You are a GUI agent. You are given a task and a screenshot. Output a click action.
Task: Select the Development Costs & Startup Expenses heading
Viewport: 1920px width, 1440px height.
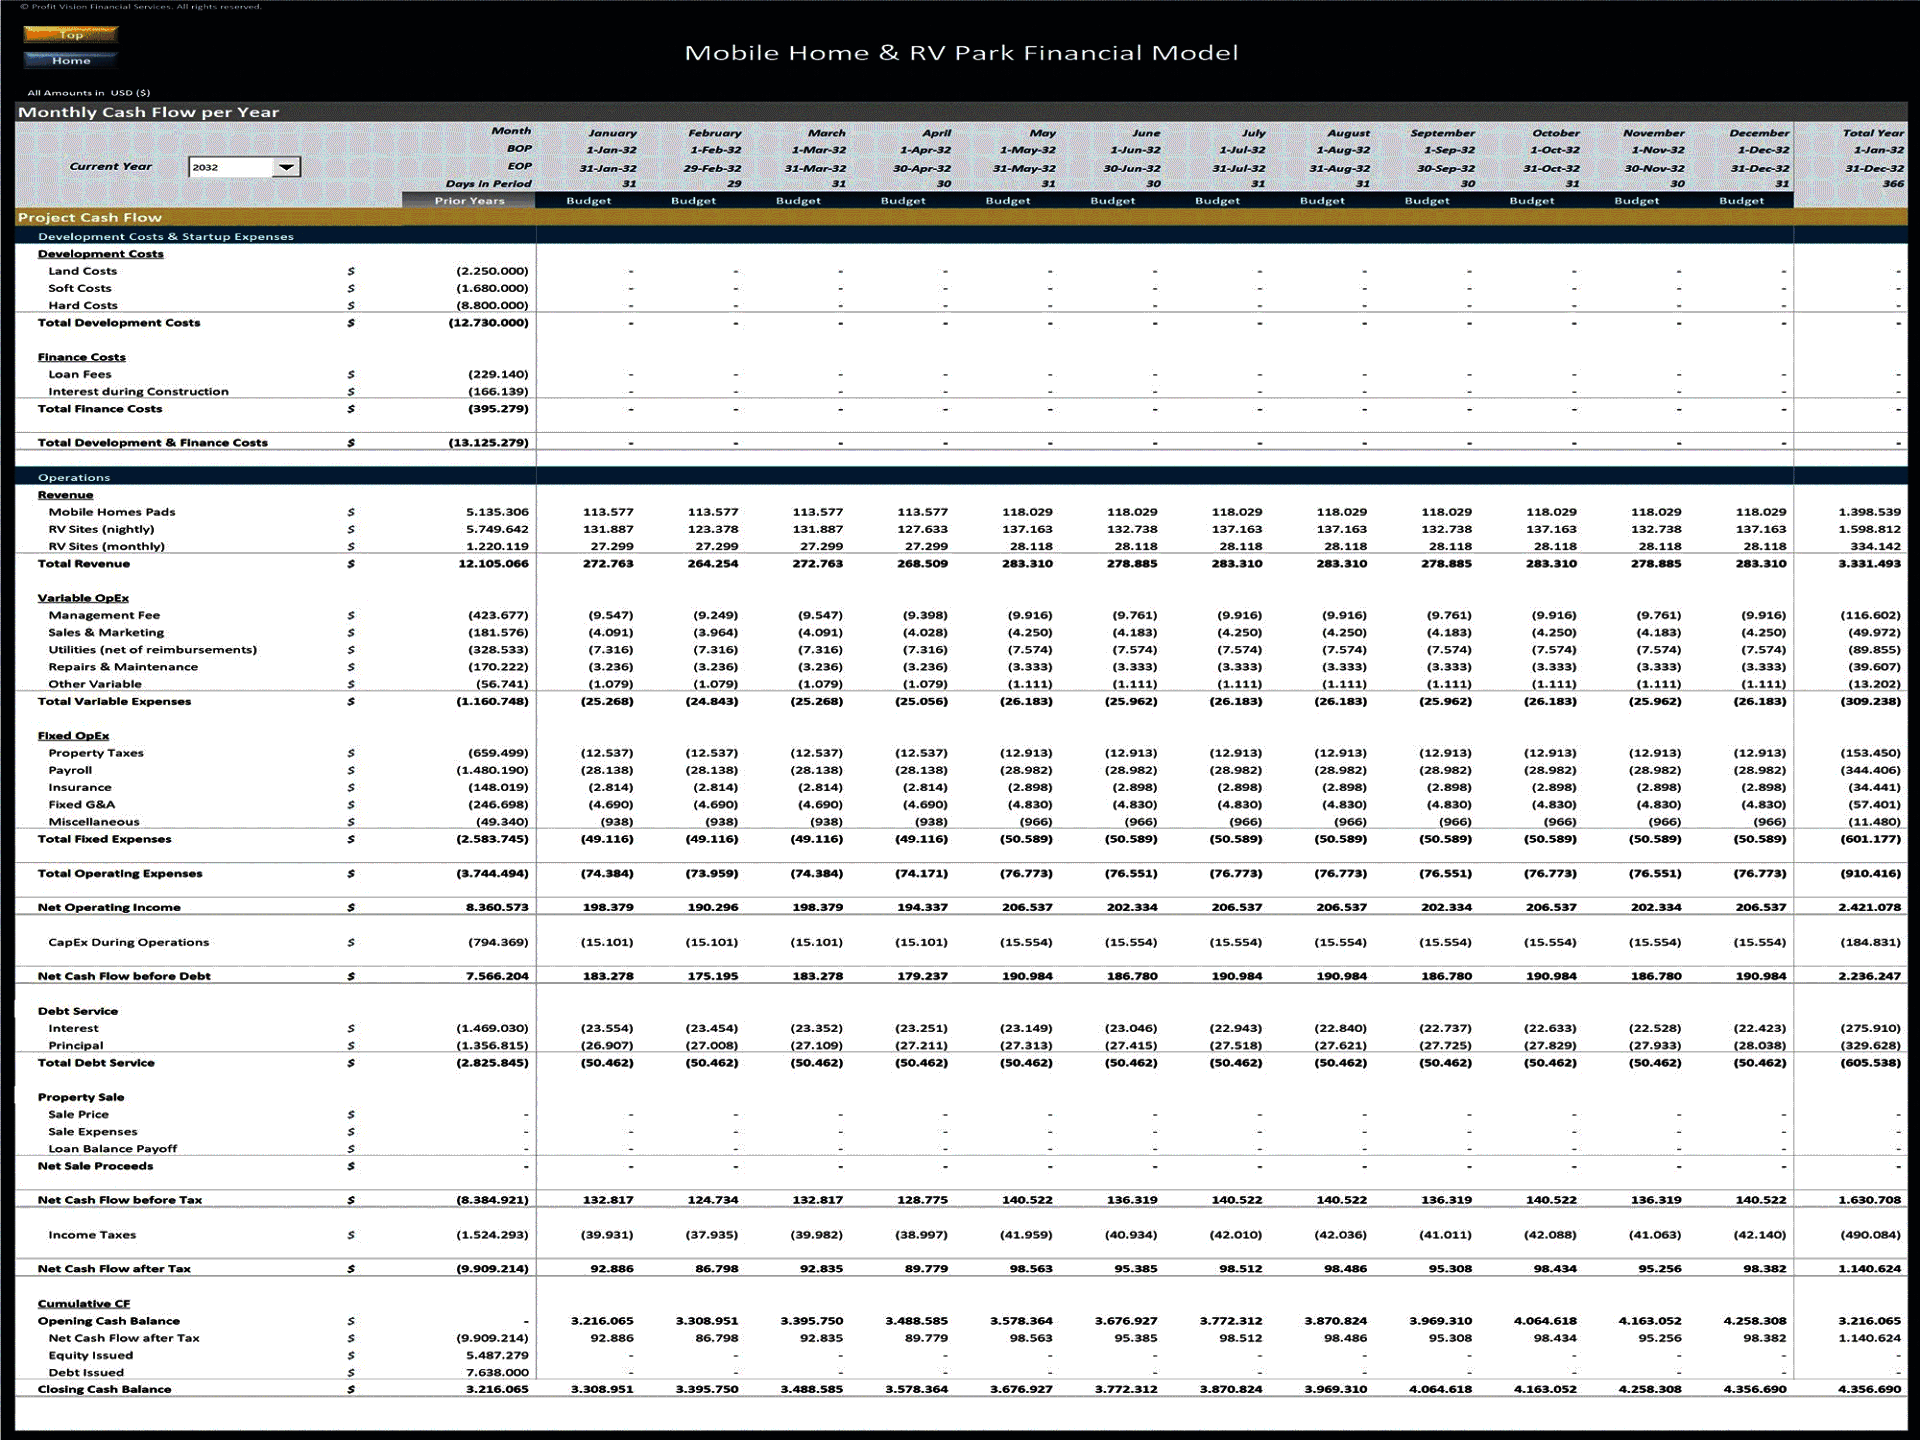click(166, 237)
